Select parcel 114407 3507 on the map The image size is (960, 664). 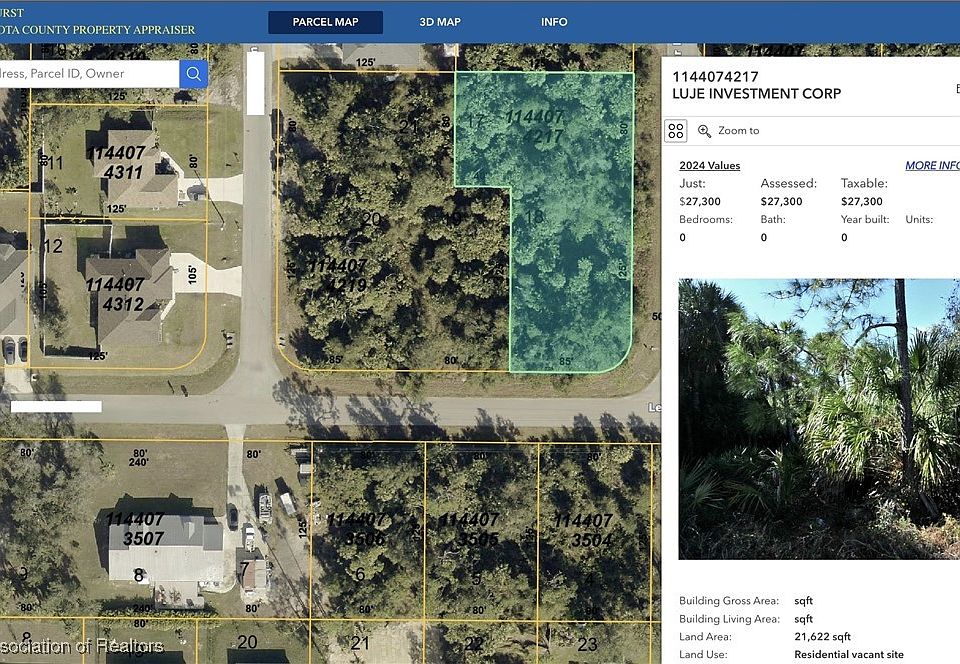pyautogui.click(x=136, y=529)
